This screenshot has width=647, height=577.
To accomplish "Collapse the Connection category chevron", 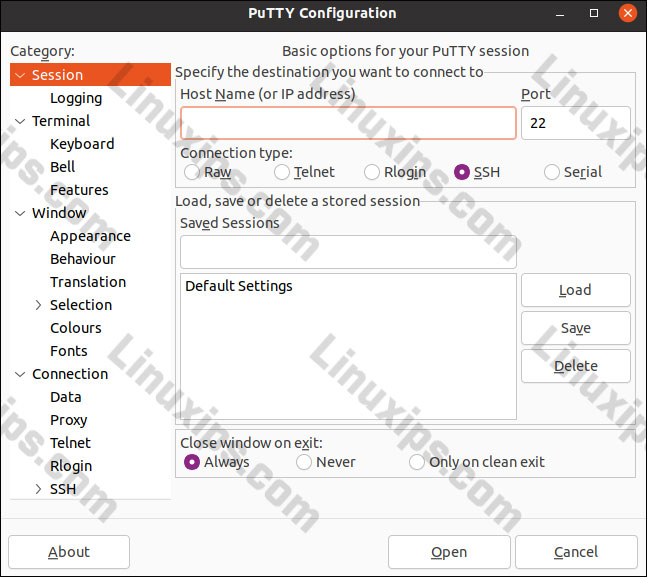I will pyautogui.click(x=20, y=374).
